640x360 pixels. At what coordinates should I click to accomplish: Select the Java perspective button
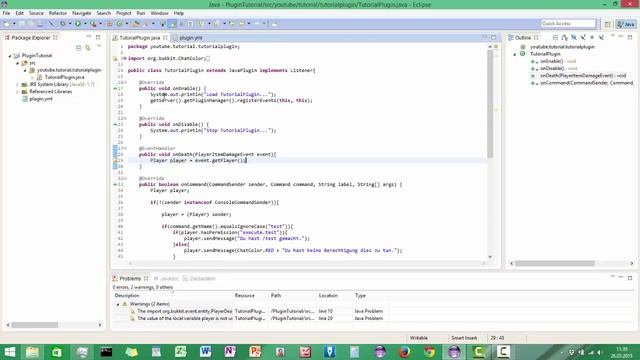pos(626,24)
